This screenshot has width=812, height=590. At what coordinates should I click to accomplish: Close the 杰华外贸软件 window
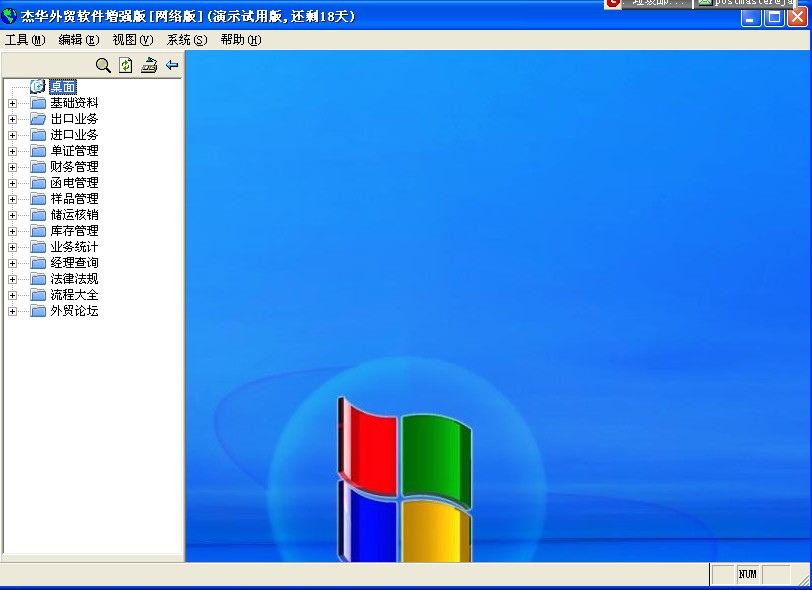pyautogui.click(x=798, y=17)
